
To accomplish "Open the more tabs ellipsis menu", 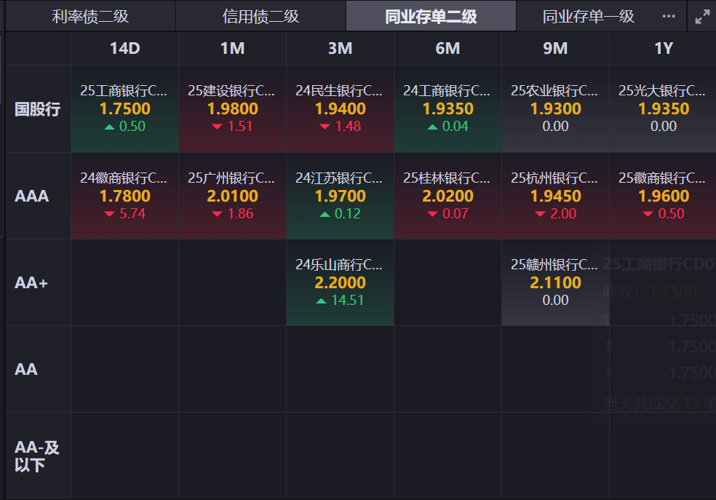I will coord(669,16).
